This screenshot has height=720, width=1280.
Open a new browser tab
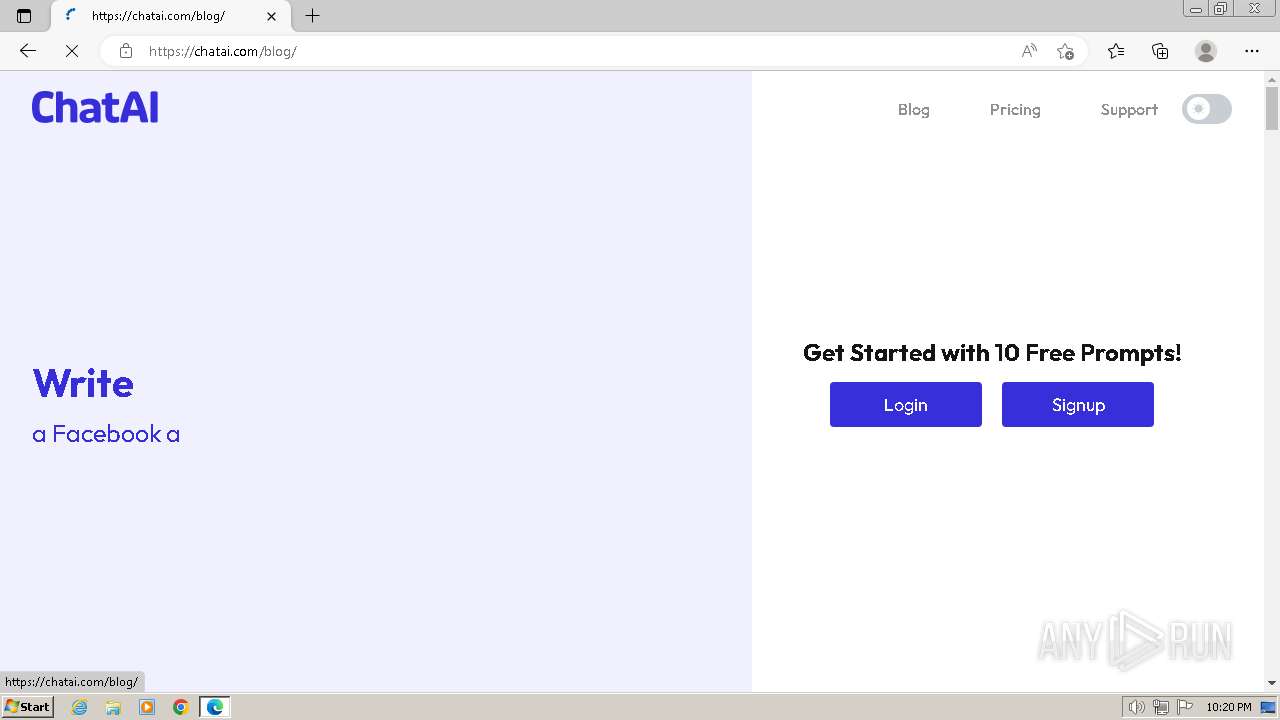point(312,16)
